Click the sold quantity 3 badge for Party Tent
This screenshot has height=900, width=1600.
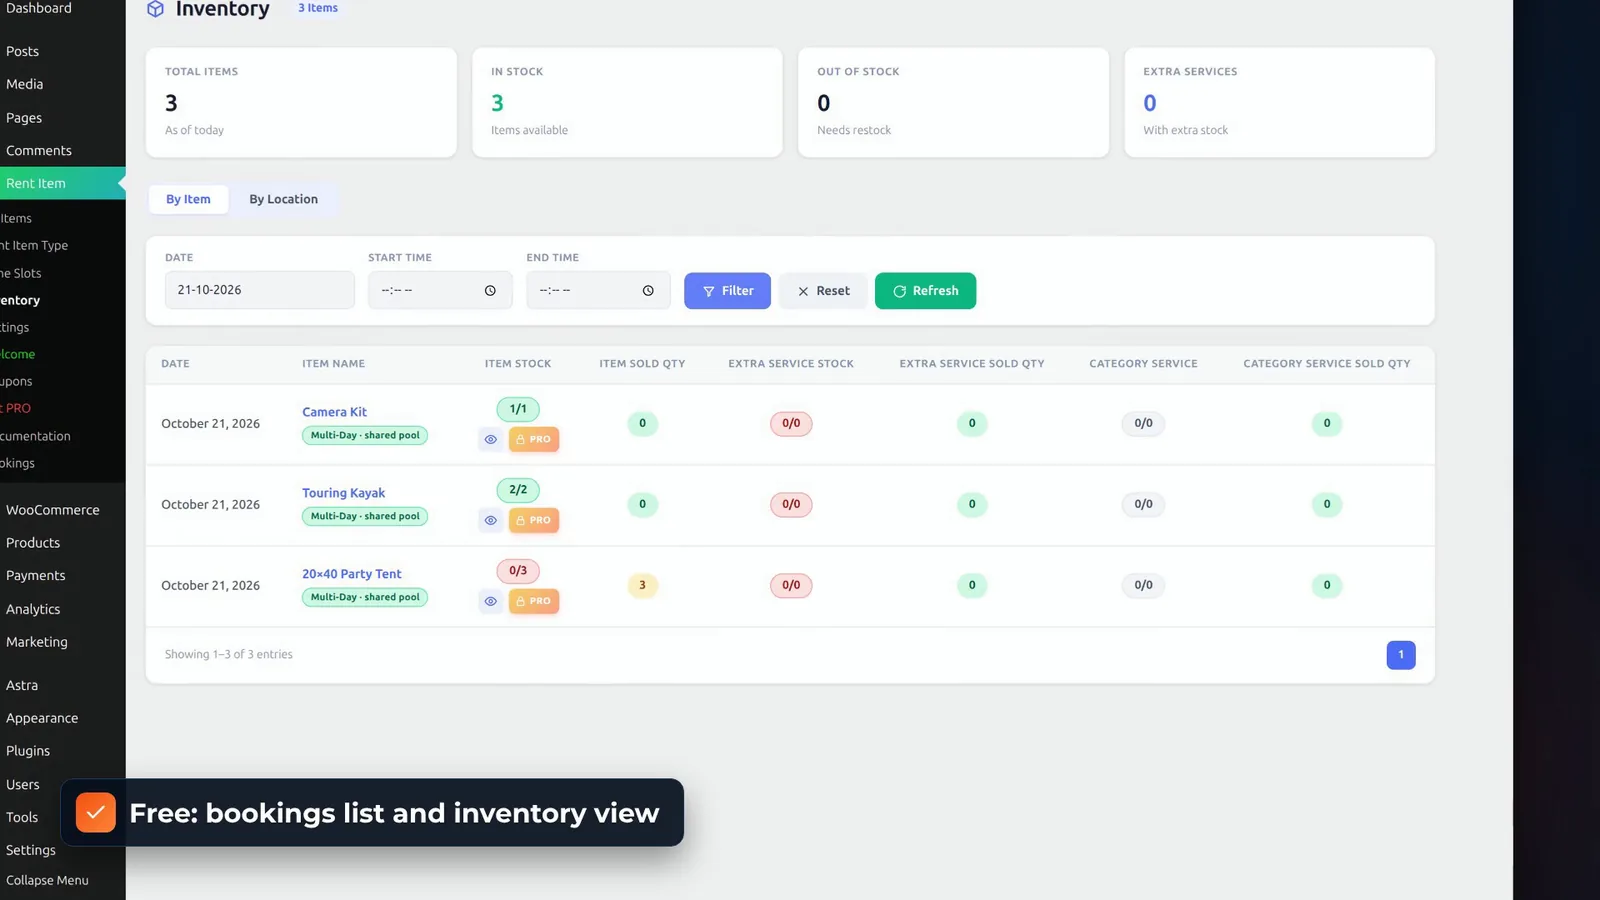pyautogui.click(x=642, y=585)
